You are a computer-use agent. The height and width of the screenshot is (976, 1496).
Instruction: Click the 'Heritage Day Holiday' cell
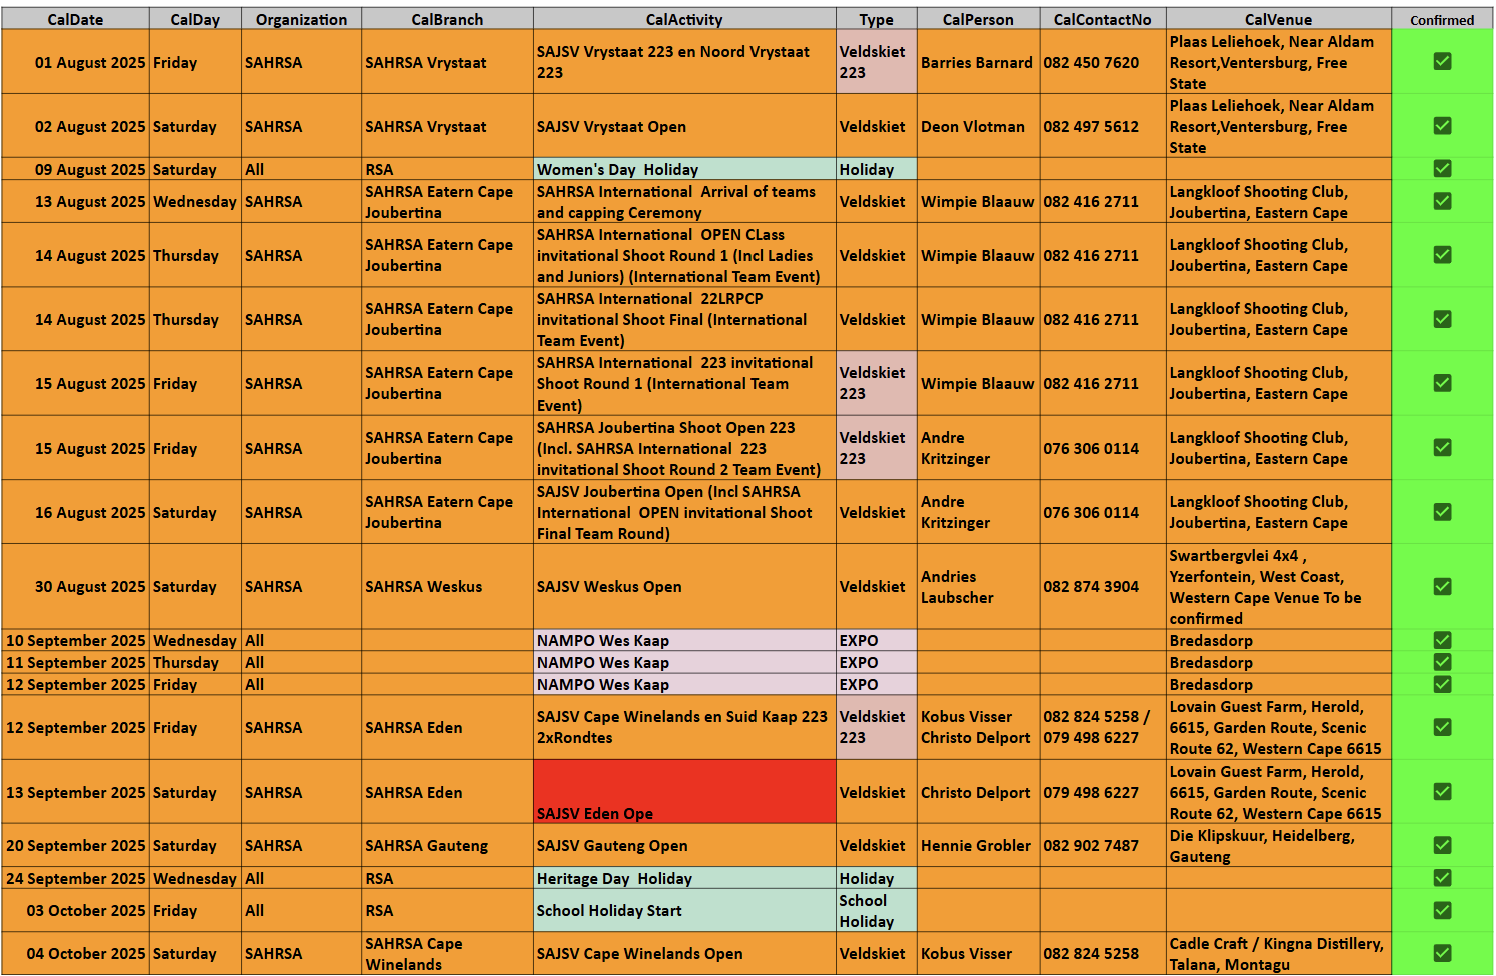pos(684,878)
